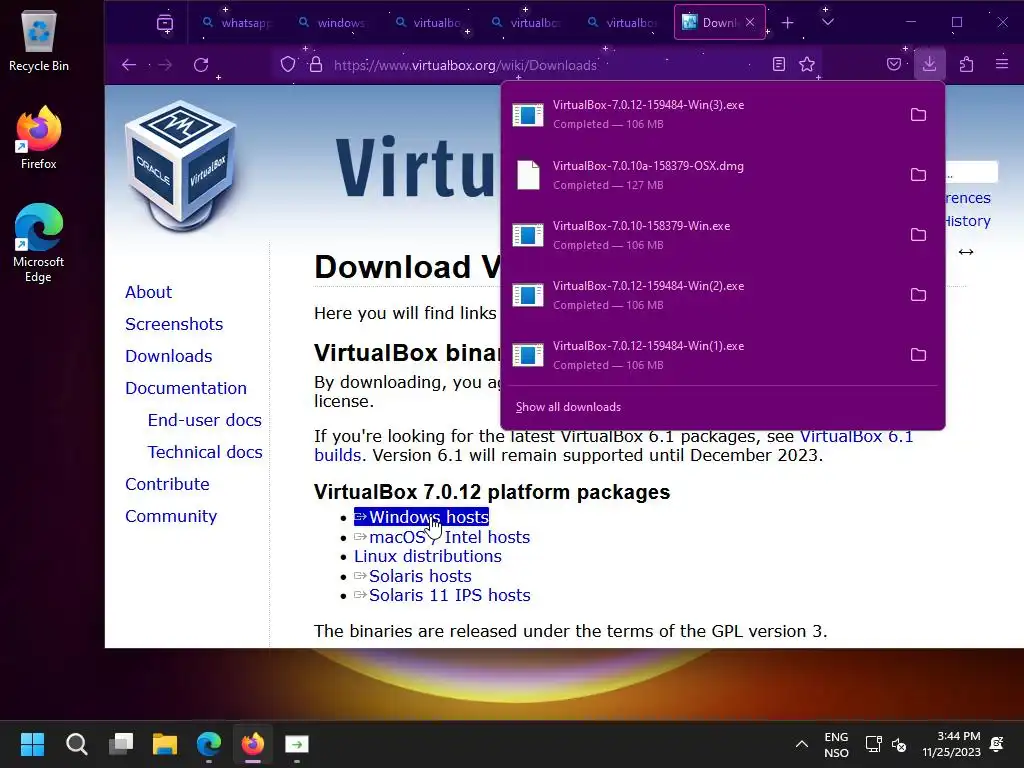Close the active Downloads tab
1024x768 pixels.
pyautogui.click(x=750, y=22)
